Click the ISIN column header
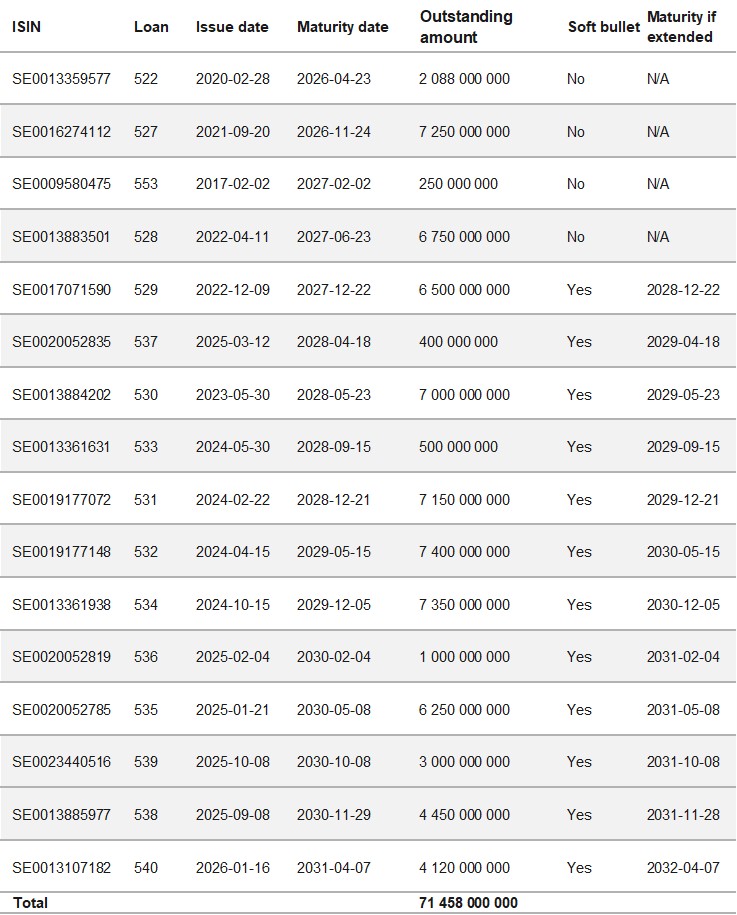Viewport: 737px width, 915px height. tap(26, 27)
